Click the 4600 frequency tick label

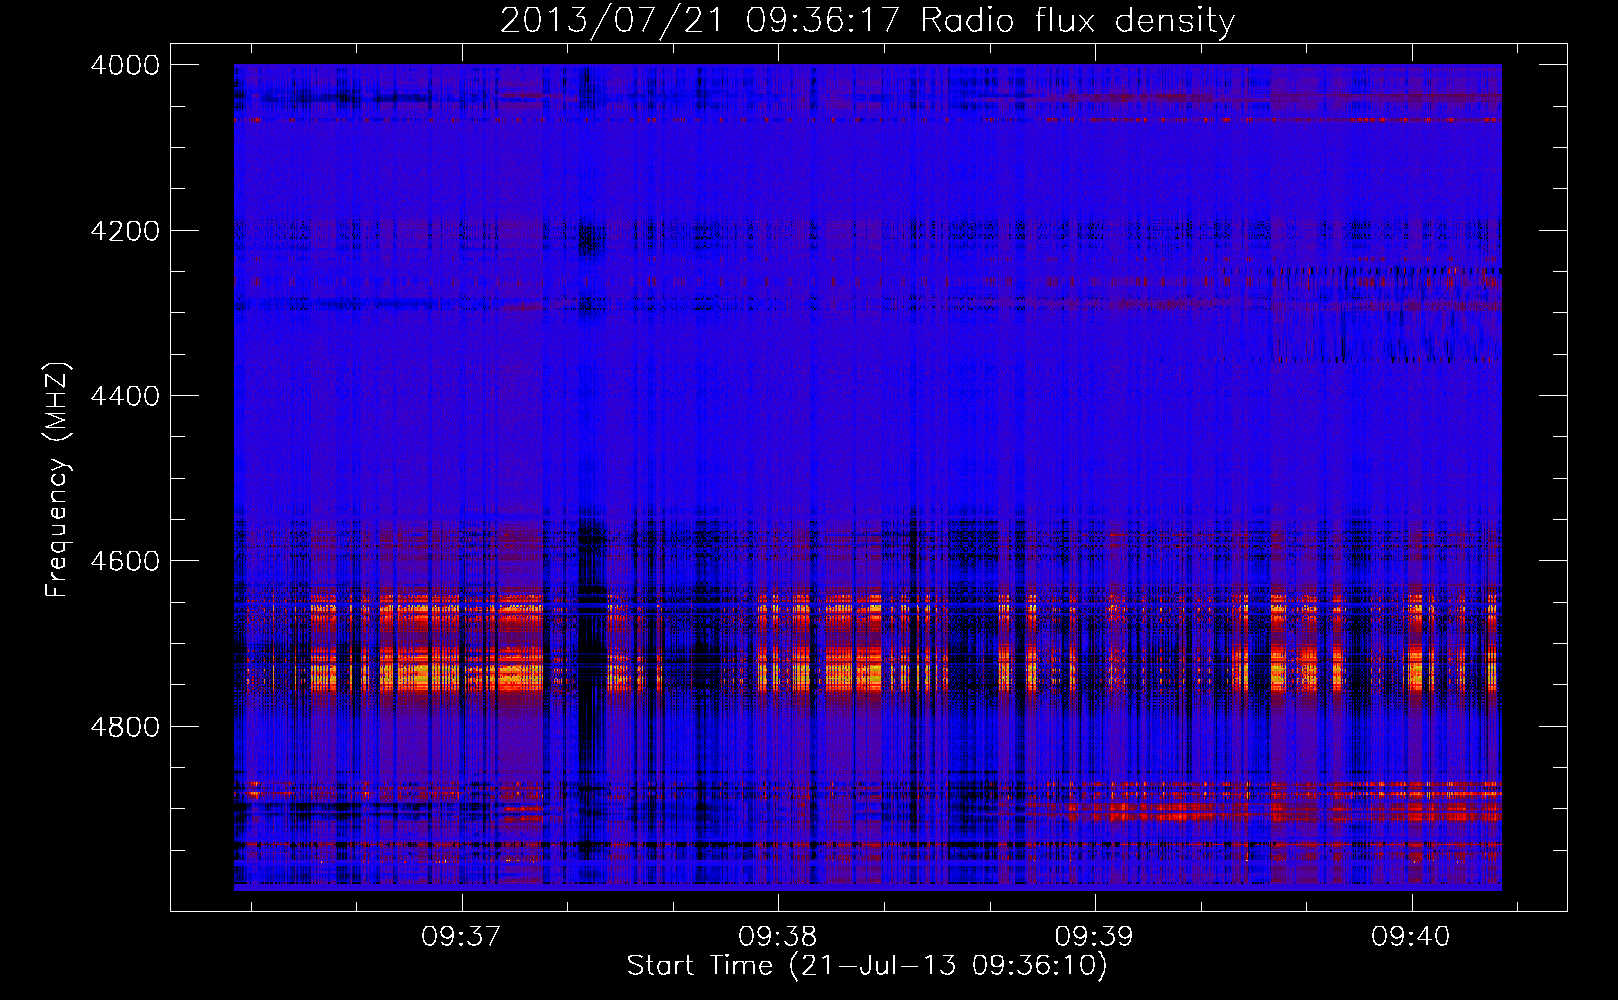tap(125, 561)
